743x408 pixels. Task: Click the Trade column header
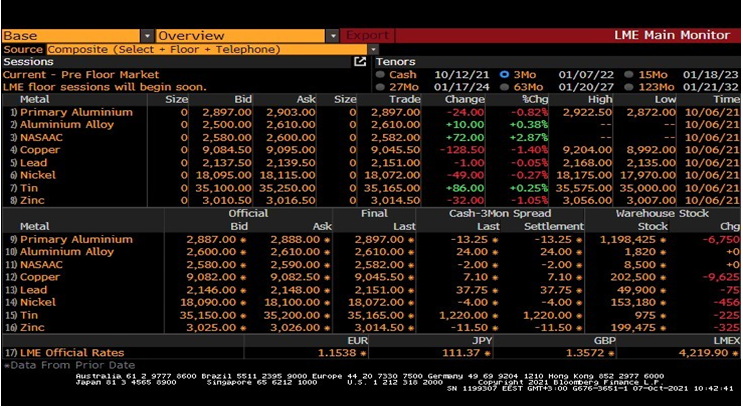coord(405,100)
